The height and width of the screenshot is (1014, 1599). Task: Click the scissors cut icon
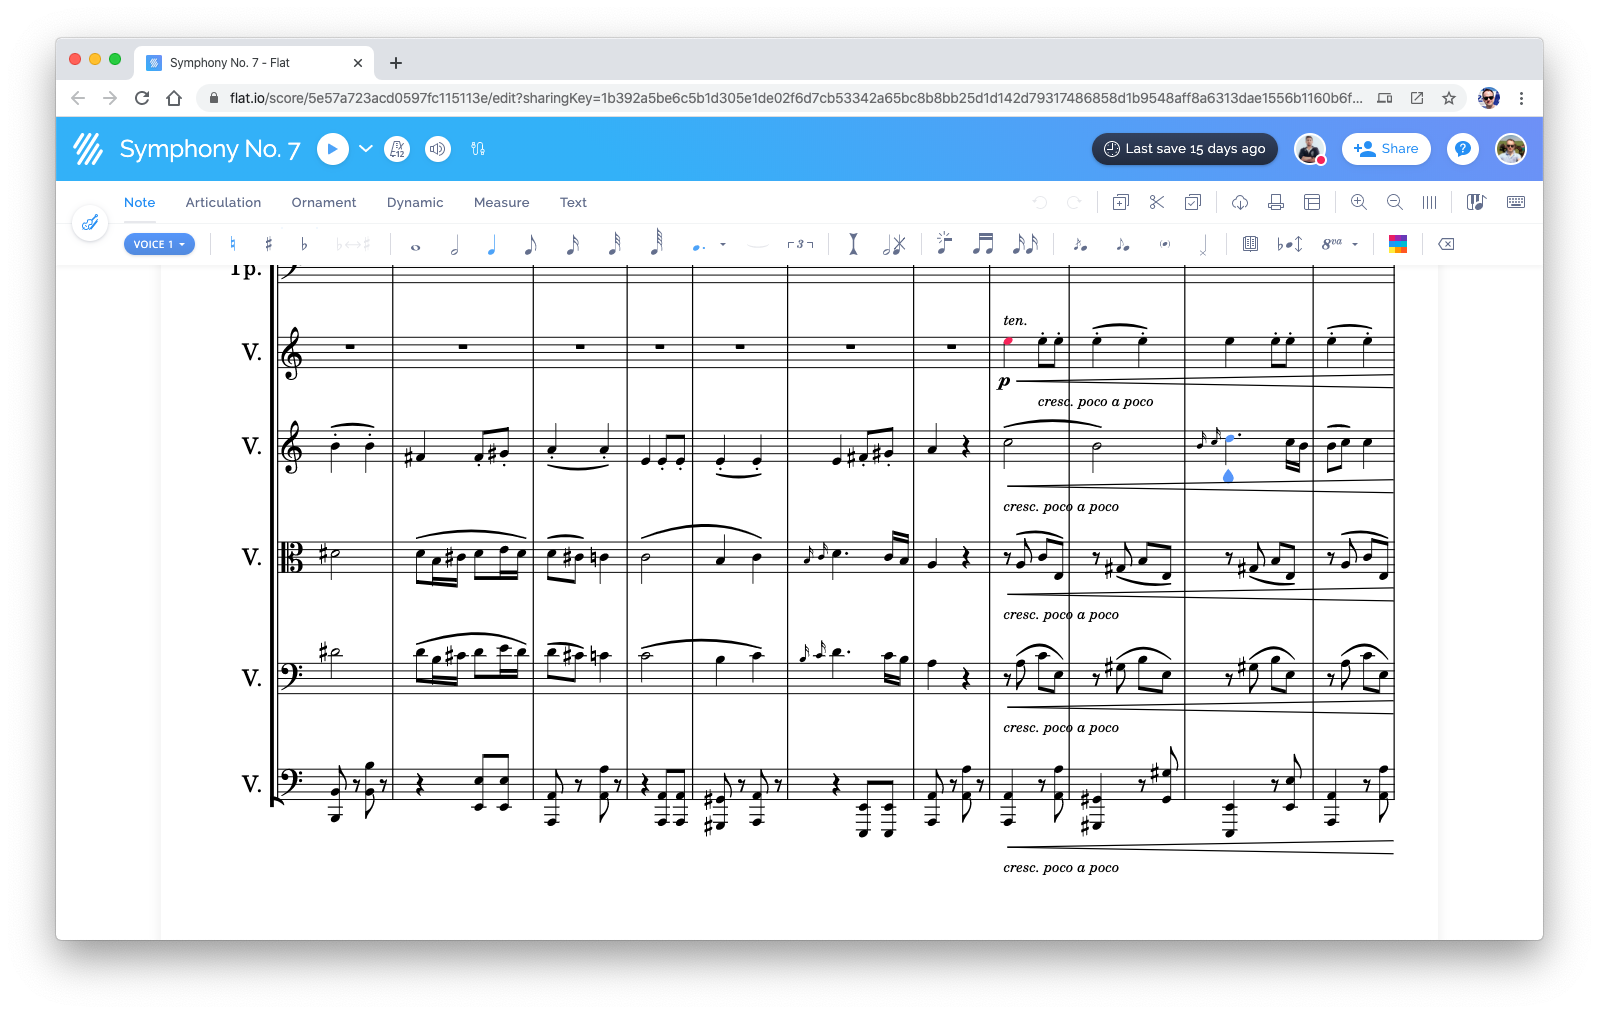[x=1157, y=202]
